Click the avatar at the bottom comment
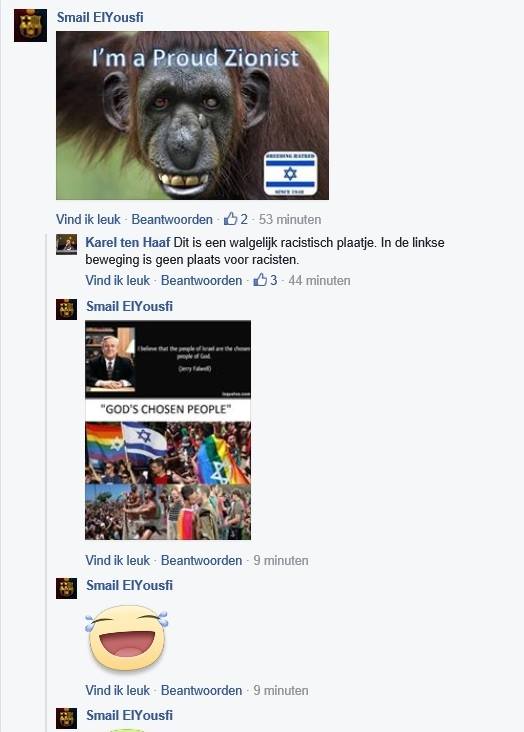The width and height of the screenshot is (524, 732). [x=66, y=718]
